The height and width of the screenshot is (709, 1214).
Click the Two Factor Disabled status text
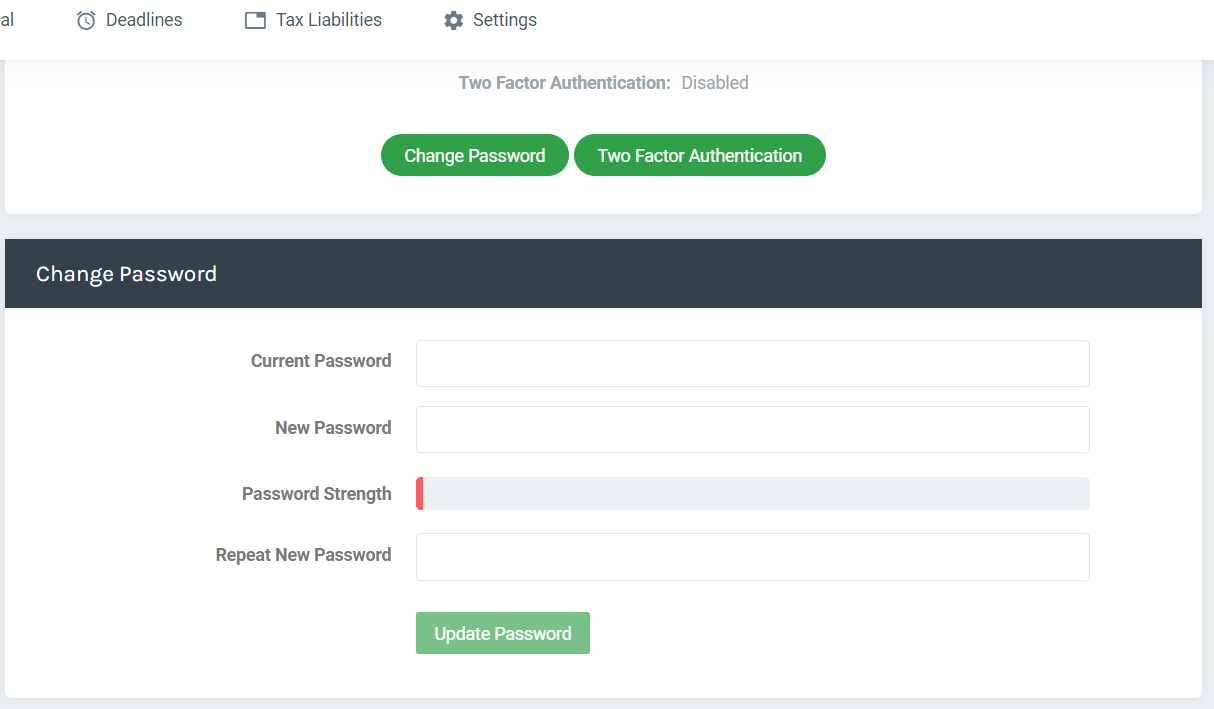click(x=714, y=83)
